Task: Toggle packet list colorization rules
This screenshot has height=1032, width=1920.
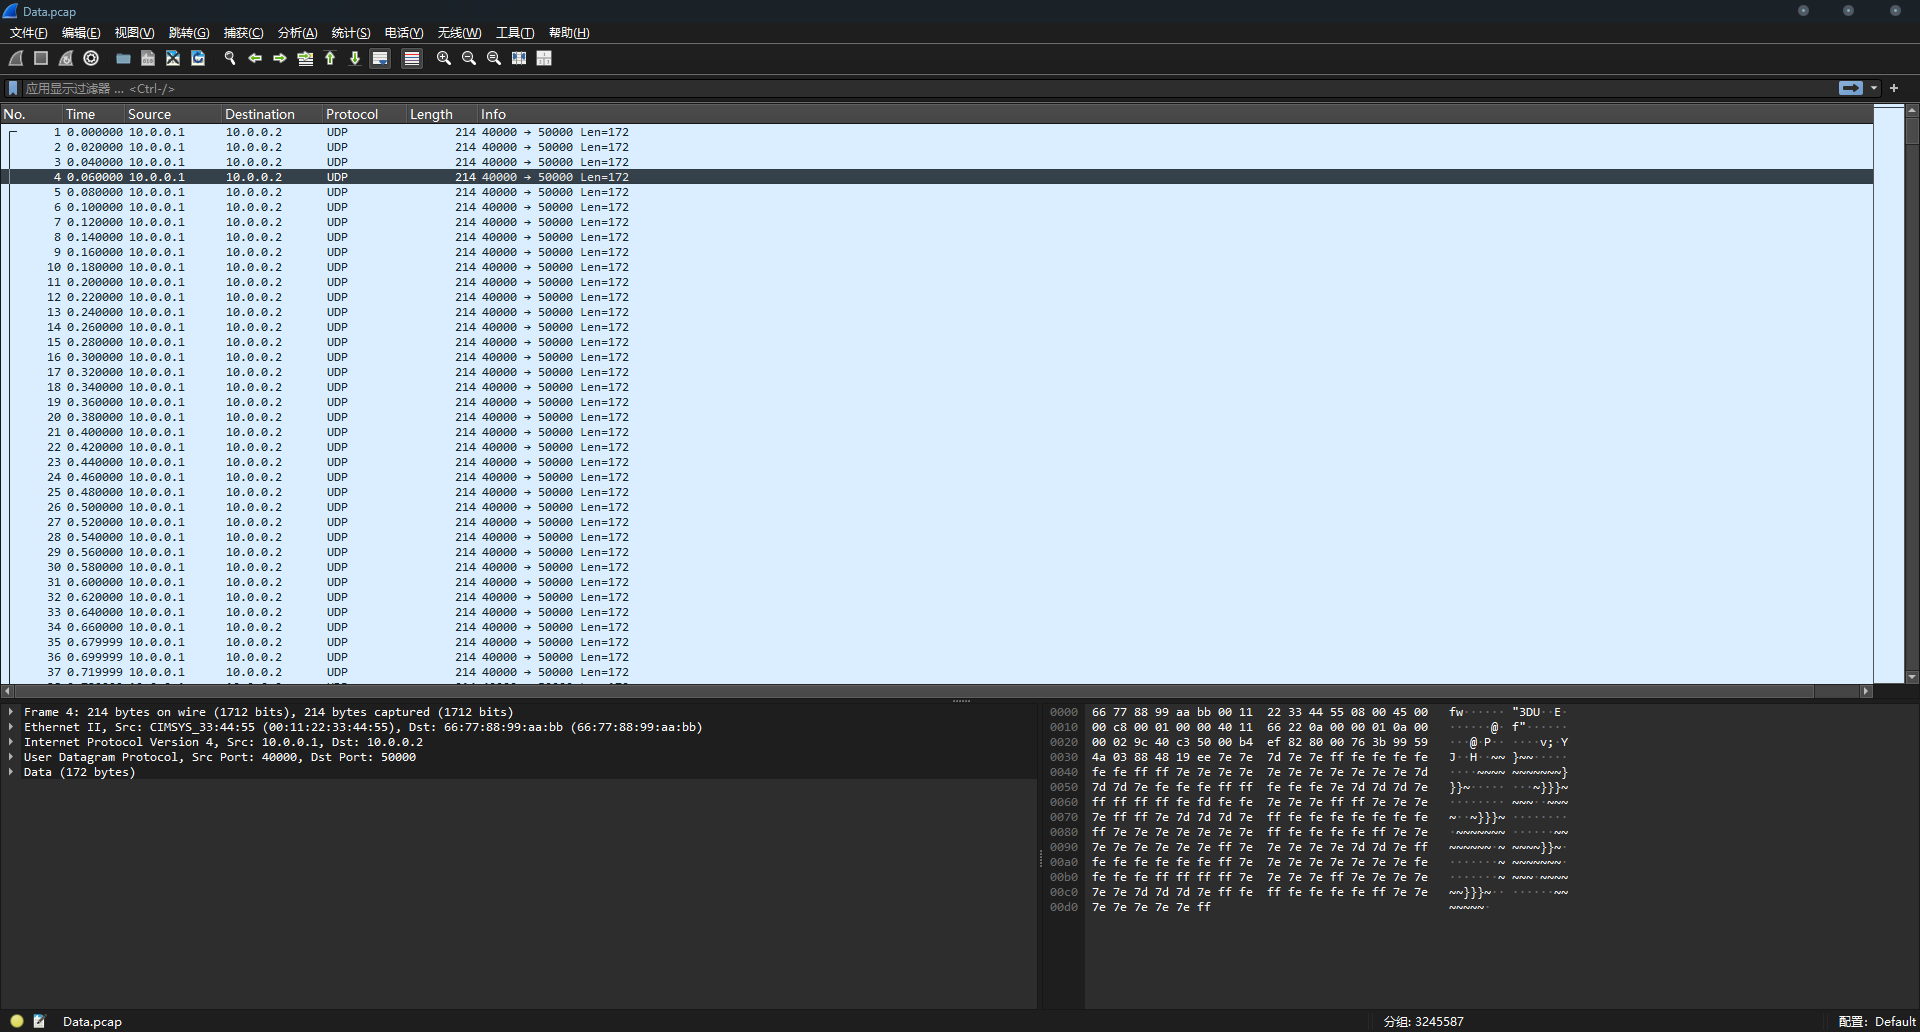Action: 411,59
